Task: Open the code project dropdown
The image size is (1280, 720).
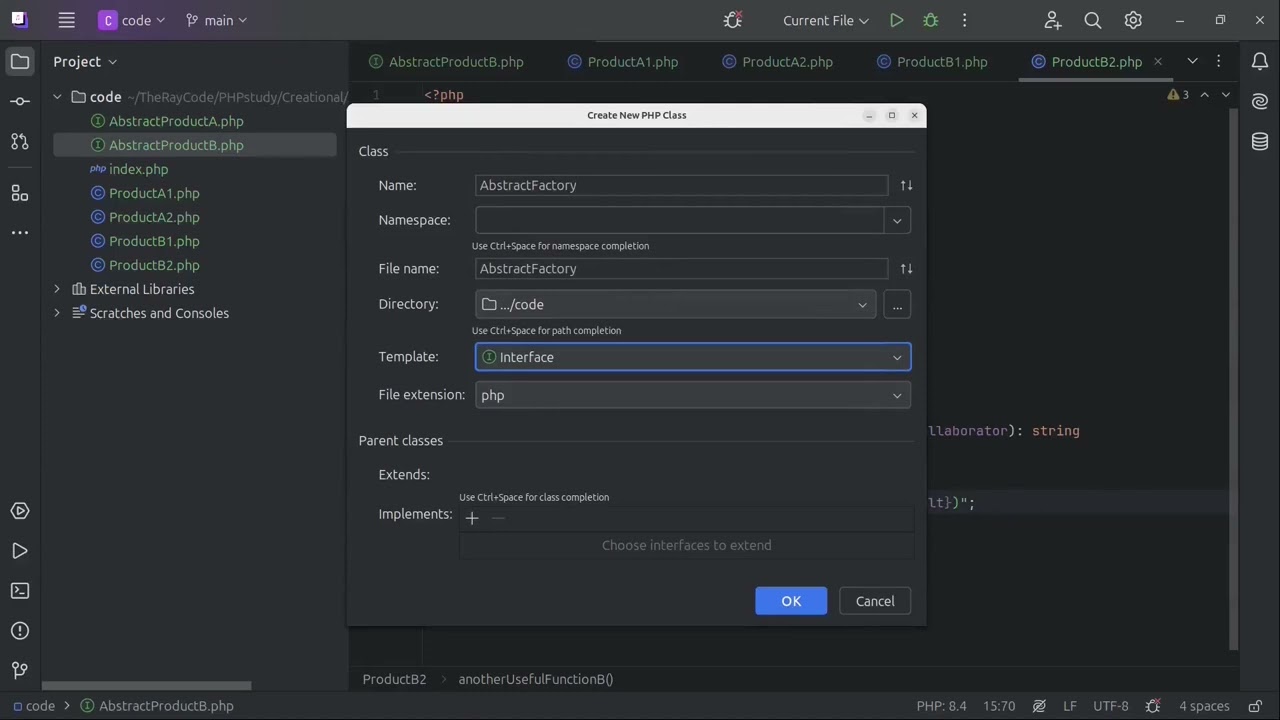Action: coord(132,20)
